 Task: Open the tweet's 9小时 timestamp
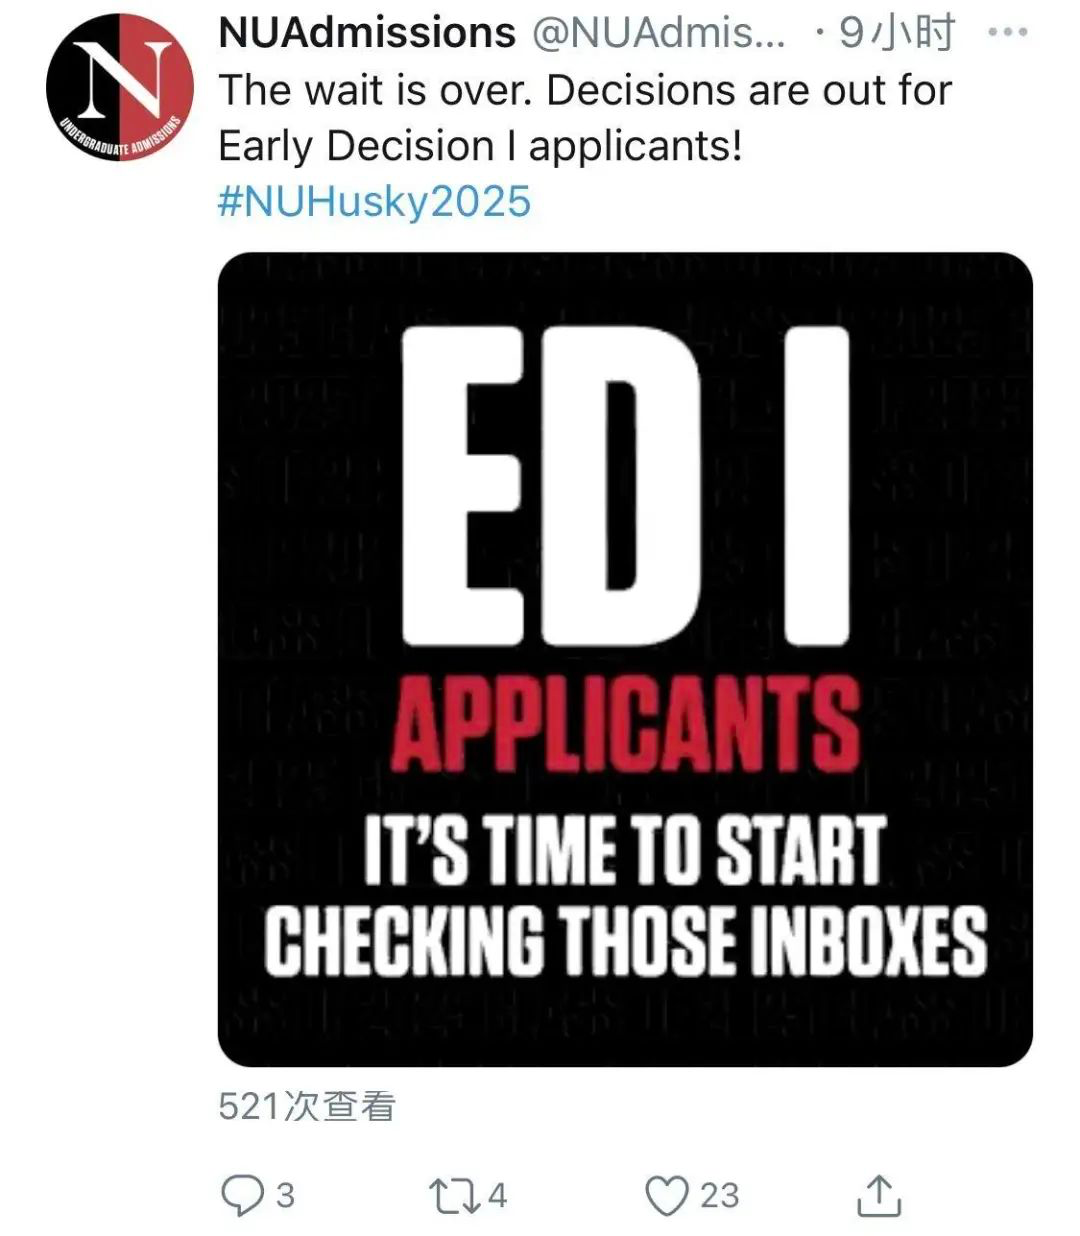pos(896,33)
